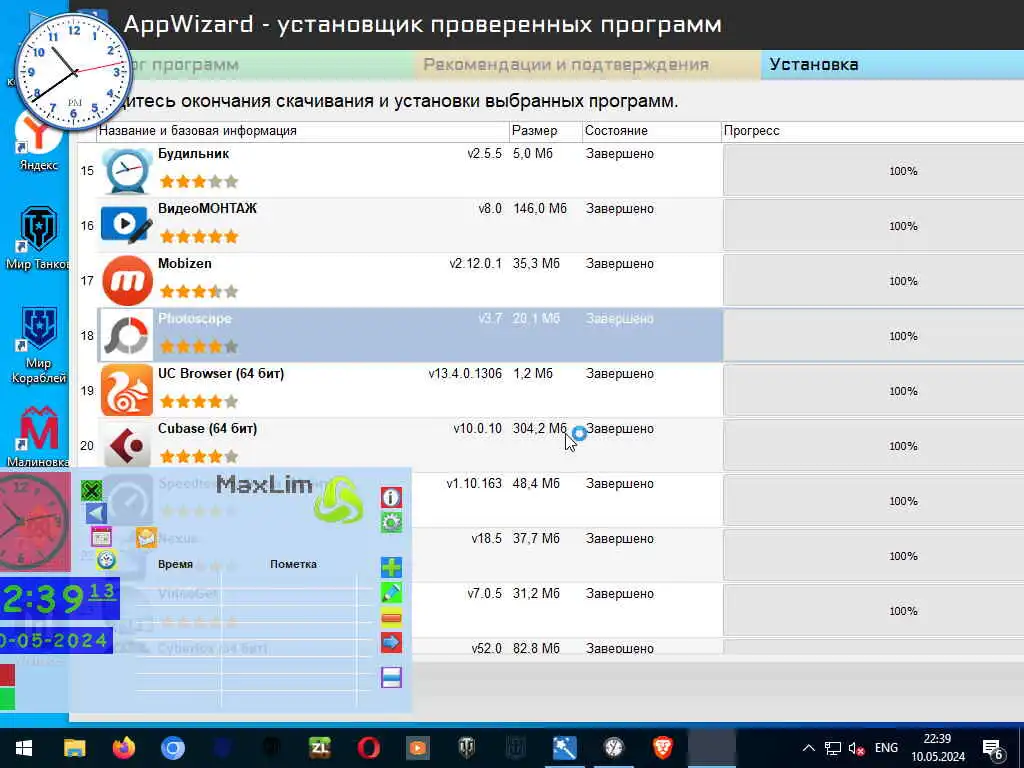The image size is (1024, 768).
Task: Open the ZL app on the taskbar
Action: (x=320, y=747)
